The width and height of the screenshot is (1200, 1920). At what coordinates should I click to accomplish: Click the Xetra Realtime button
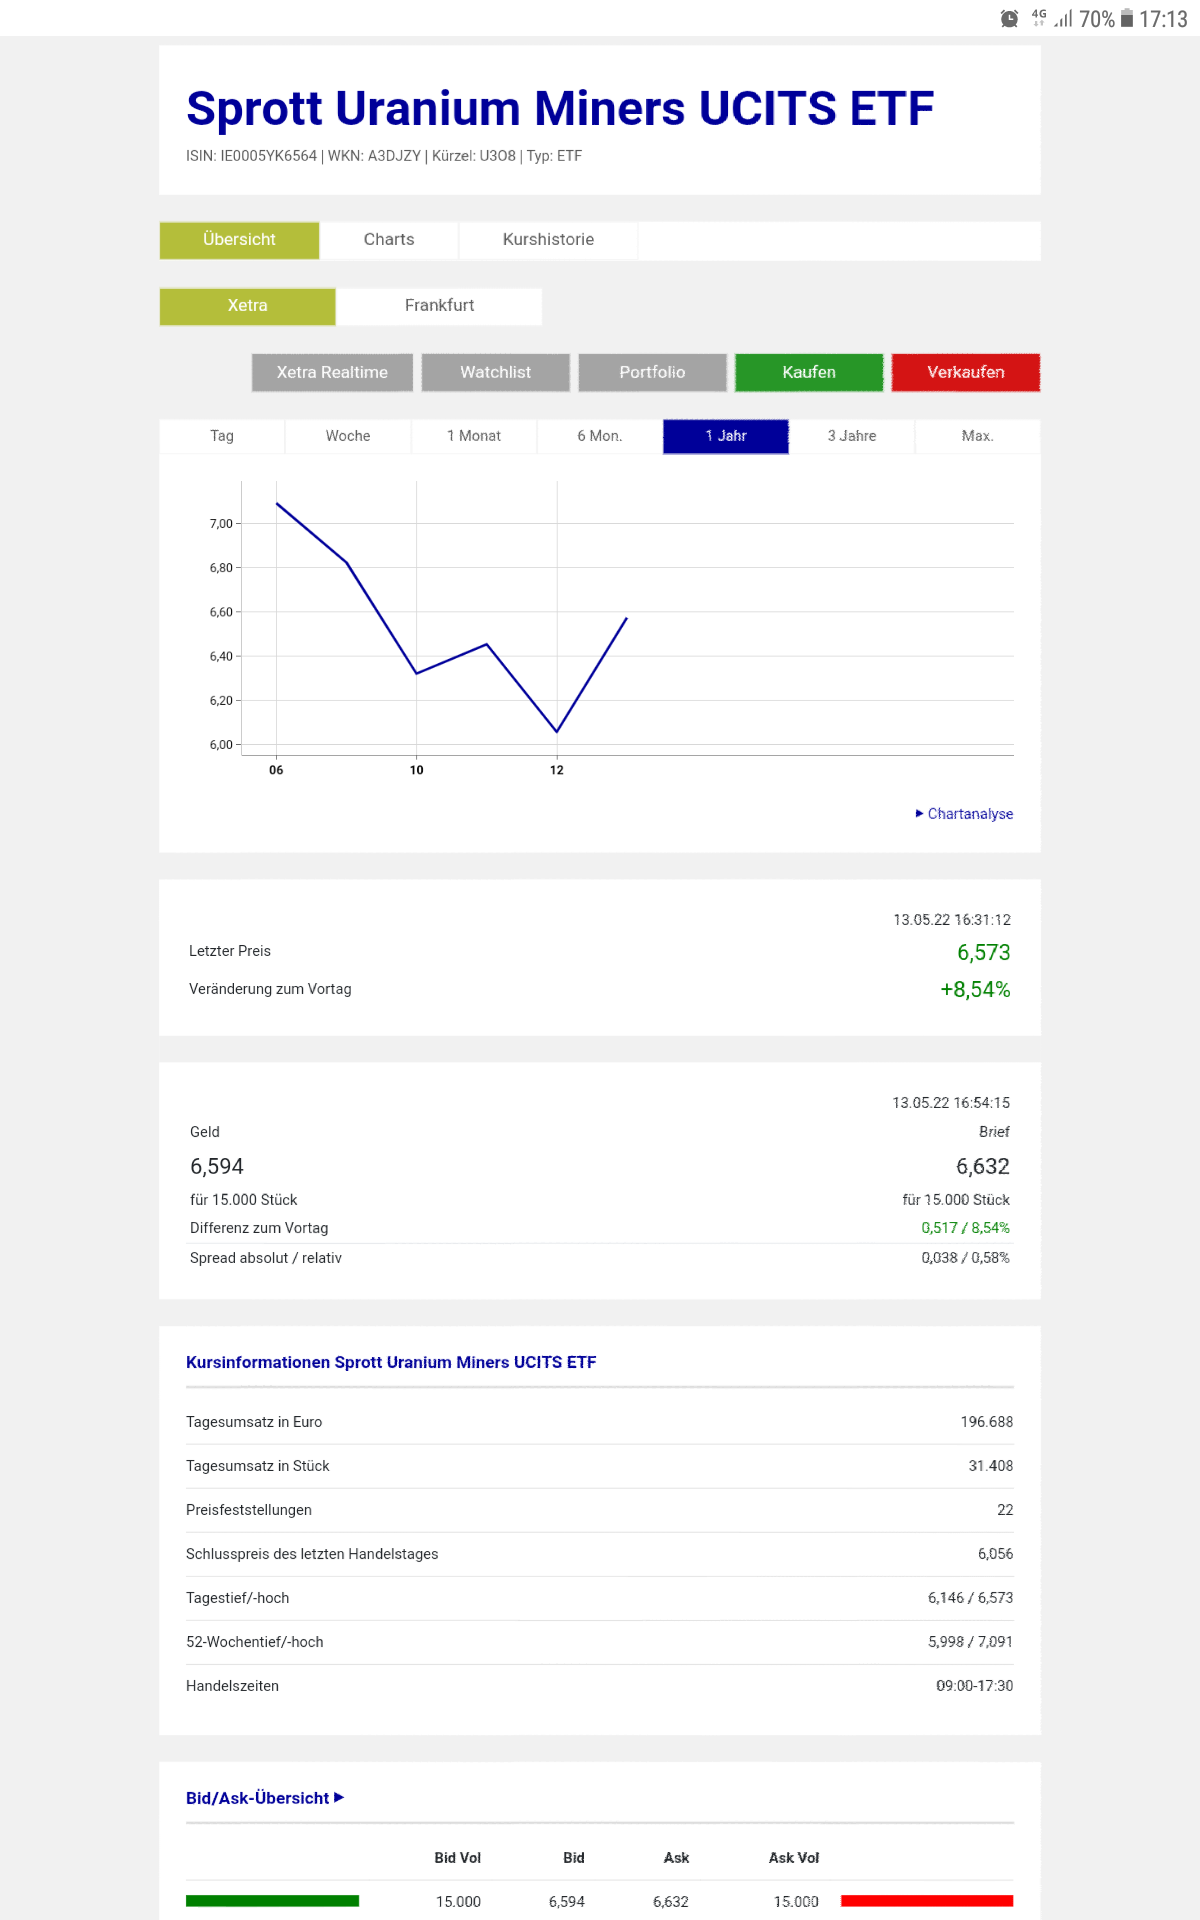tap(332, 372)
